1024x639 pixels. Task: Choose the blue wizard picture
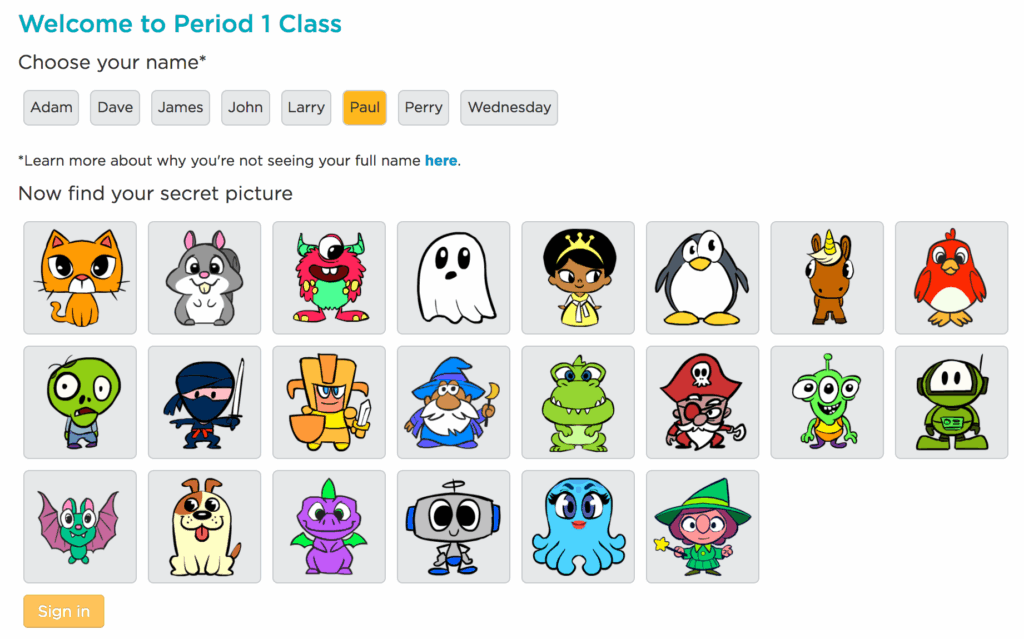(x=453, y=402)
